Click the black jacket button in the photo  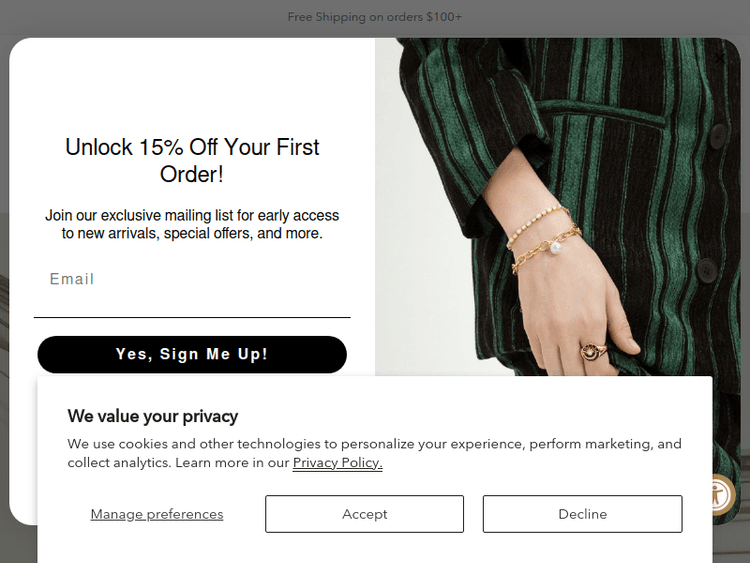707,270
